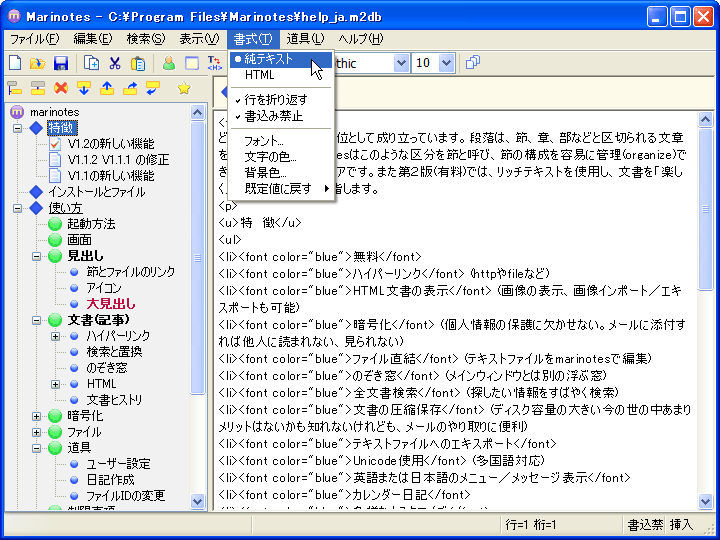Image resolution: width=720 pixels, height=540 pixels.
Task: Select ユーザー設定 tree item
Action: pos(118,464)
